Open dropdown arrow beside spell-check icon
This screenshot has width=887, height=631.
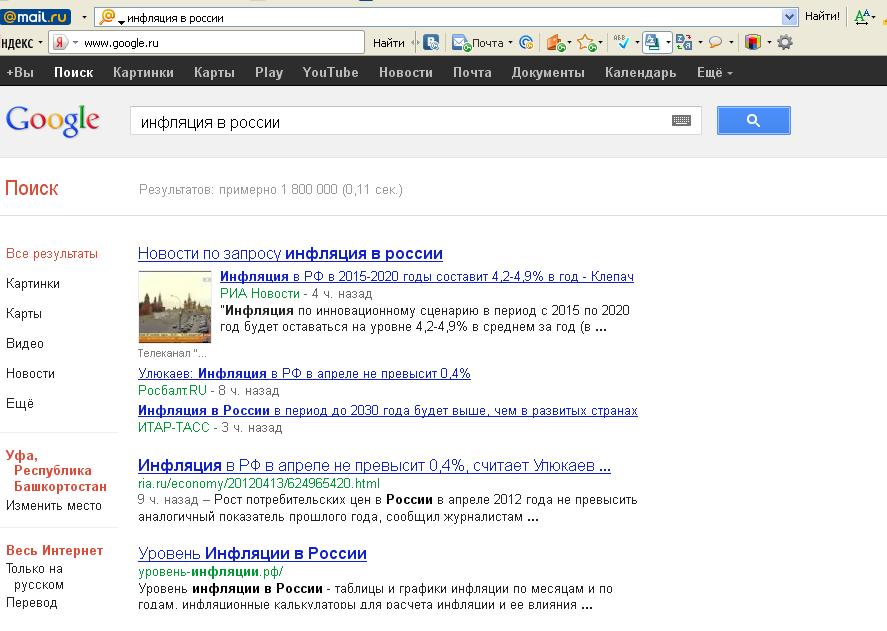(x=637, y=42)
